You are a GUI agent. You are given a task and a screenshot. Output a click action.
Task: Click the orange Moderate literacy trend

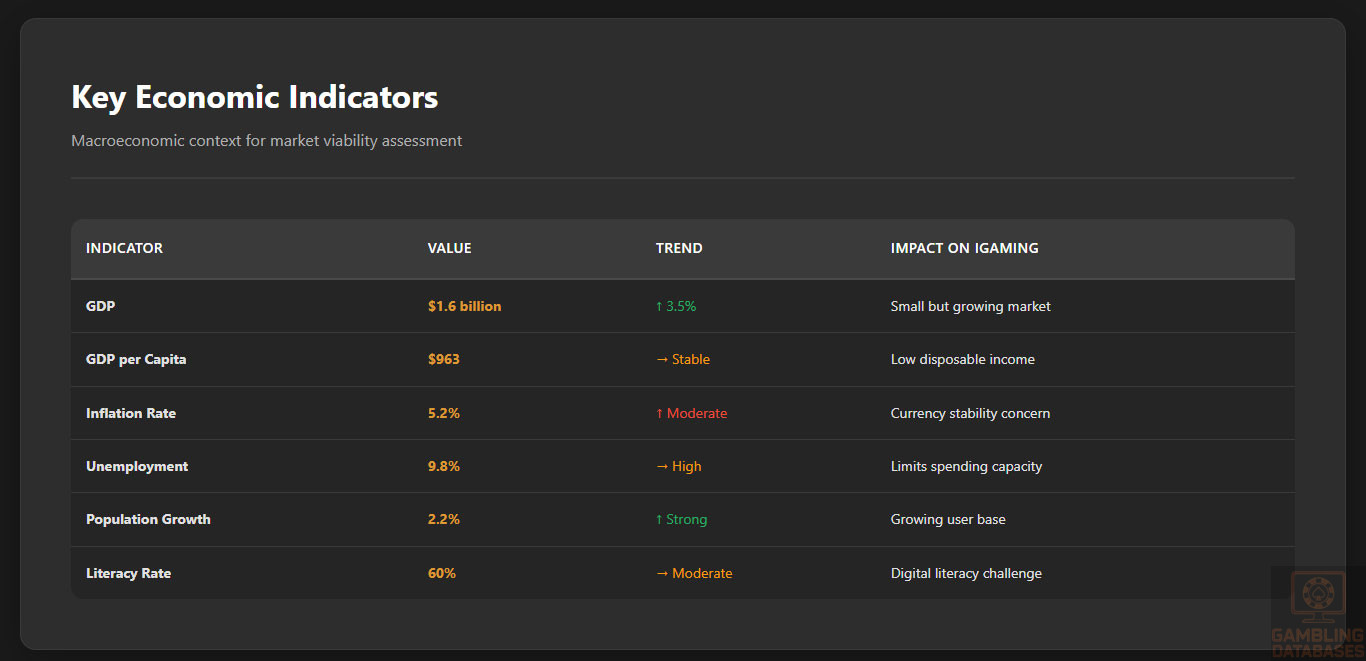(x=694, y=573)
